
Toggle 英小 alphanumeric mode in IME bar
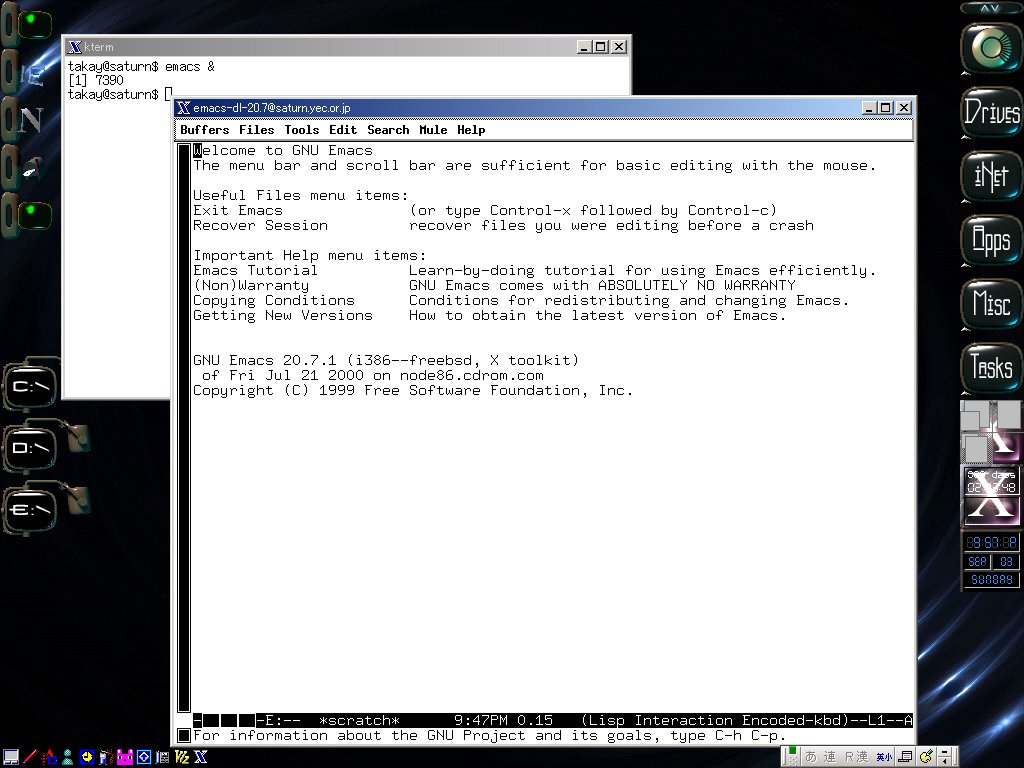tap(884, 757)
